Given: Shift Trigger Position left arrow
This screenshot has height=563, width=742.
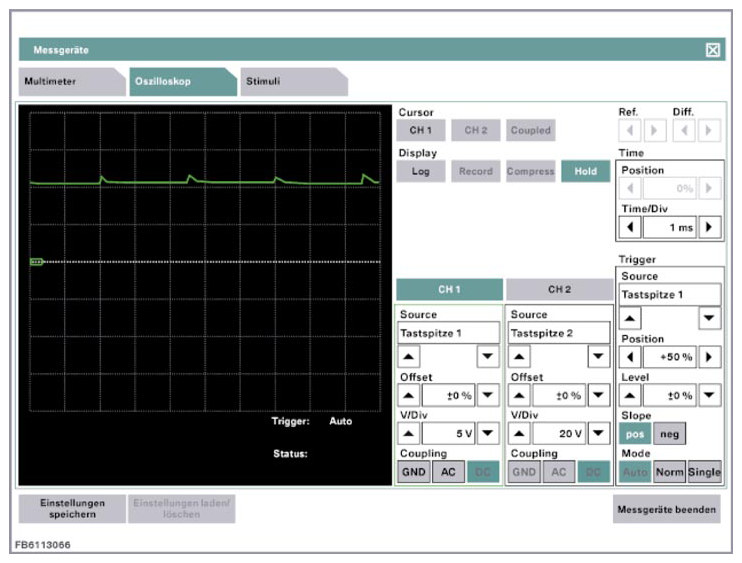Looking at the screenshot, I should click(630, 357).
